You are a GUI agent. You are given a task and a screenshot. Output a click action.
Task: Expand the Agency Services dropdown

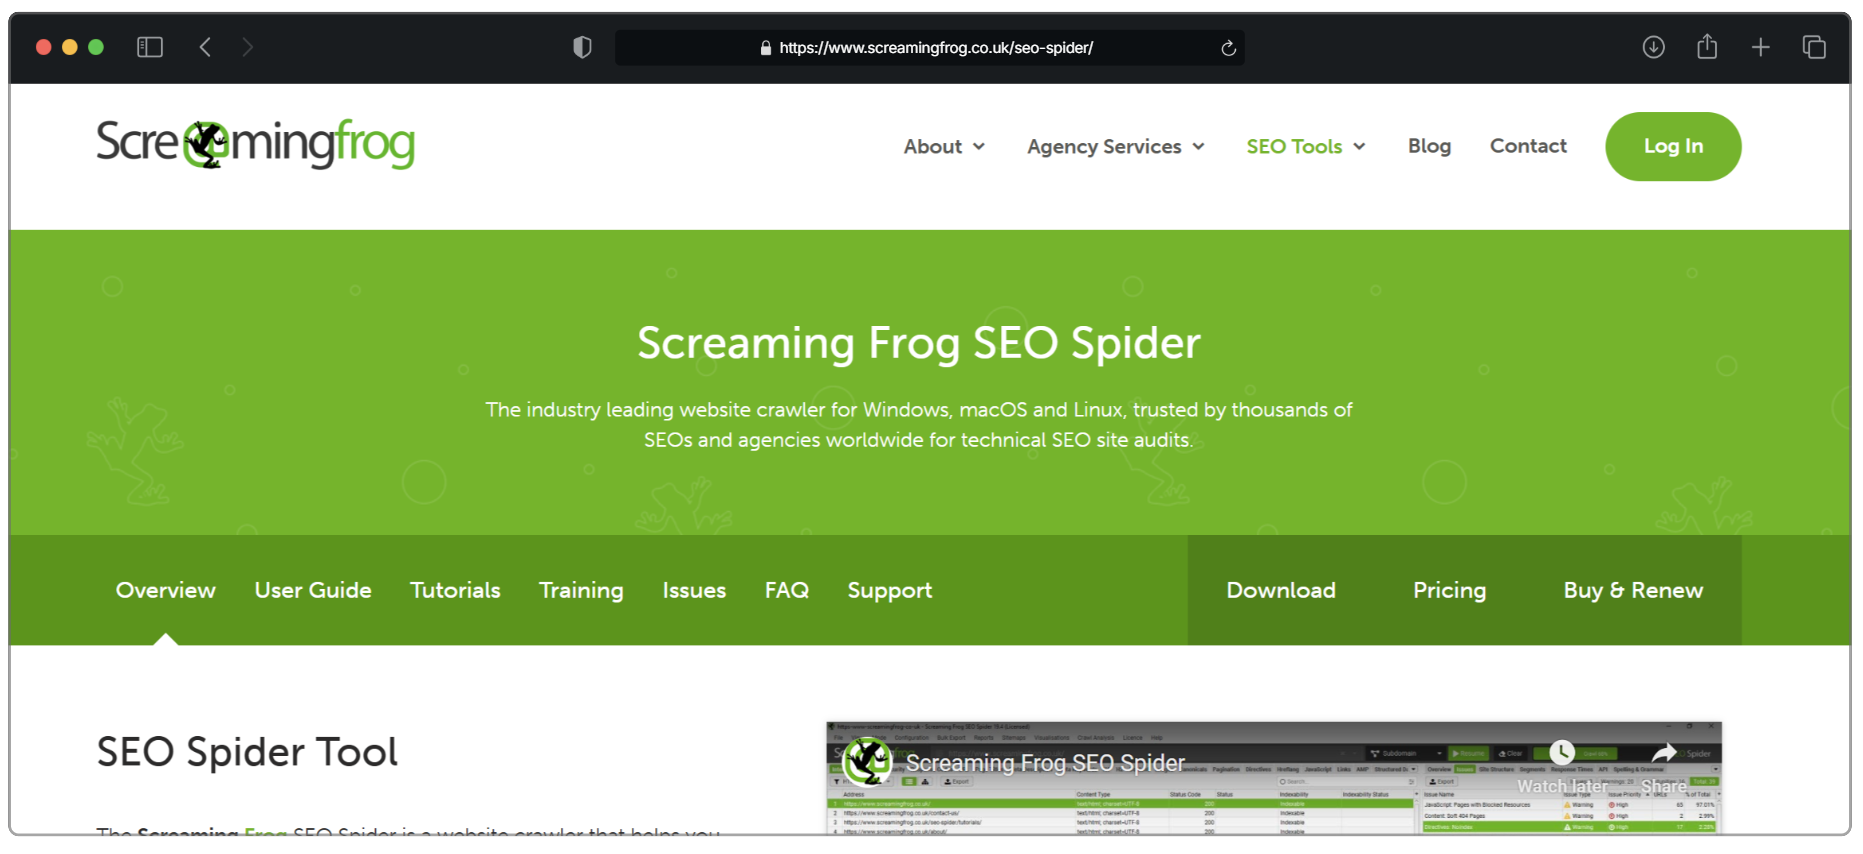coord(1115,146)
